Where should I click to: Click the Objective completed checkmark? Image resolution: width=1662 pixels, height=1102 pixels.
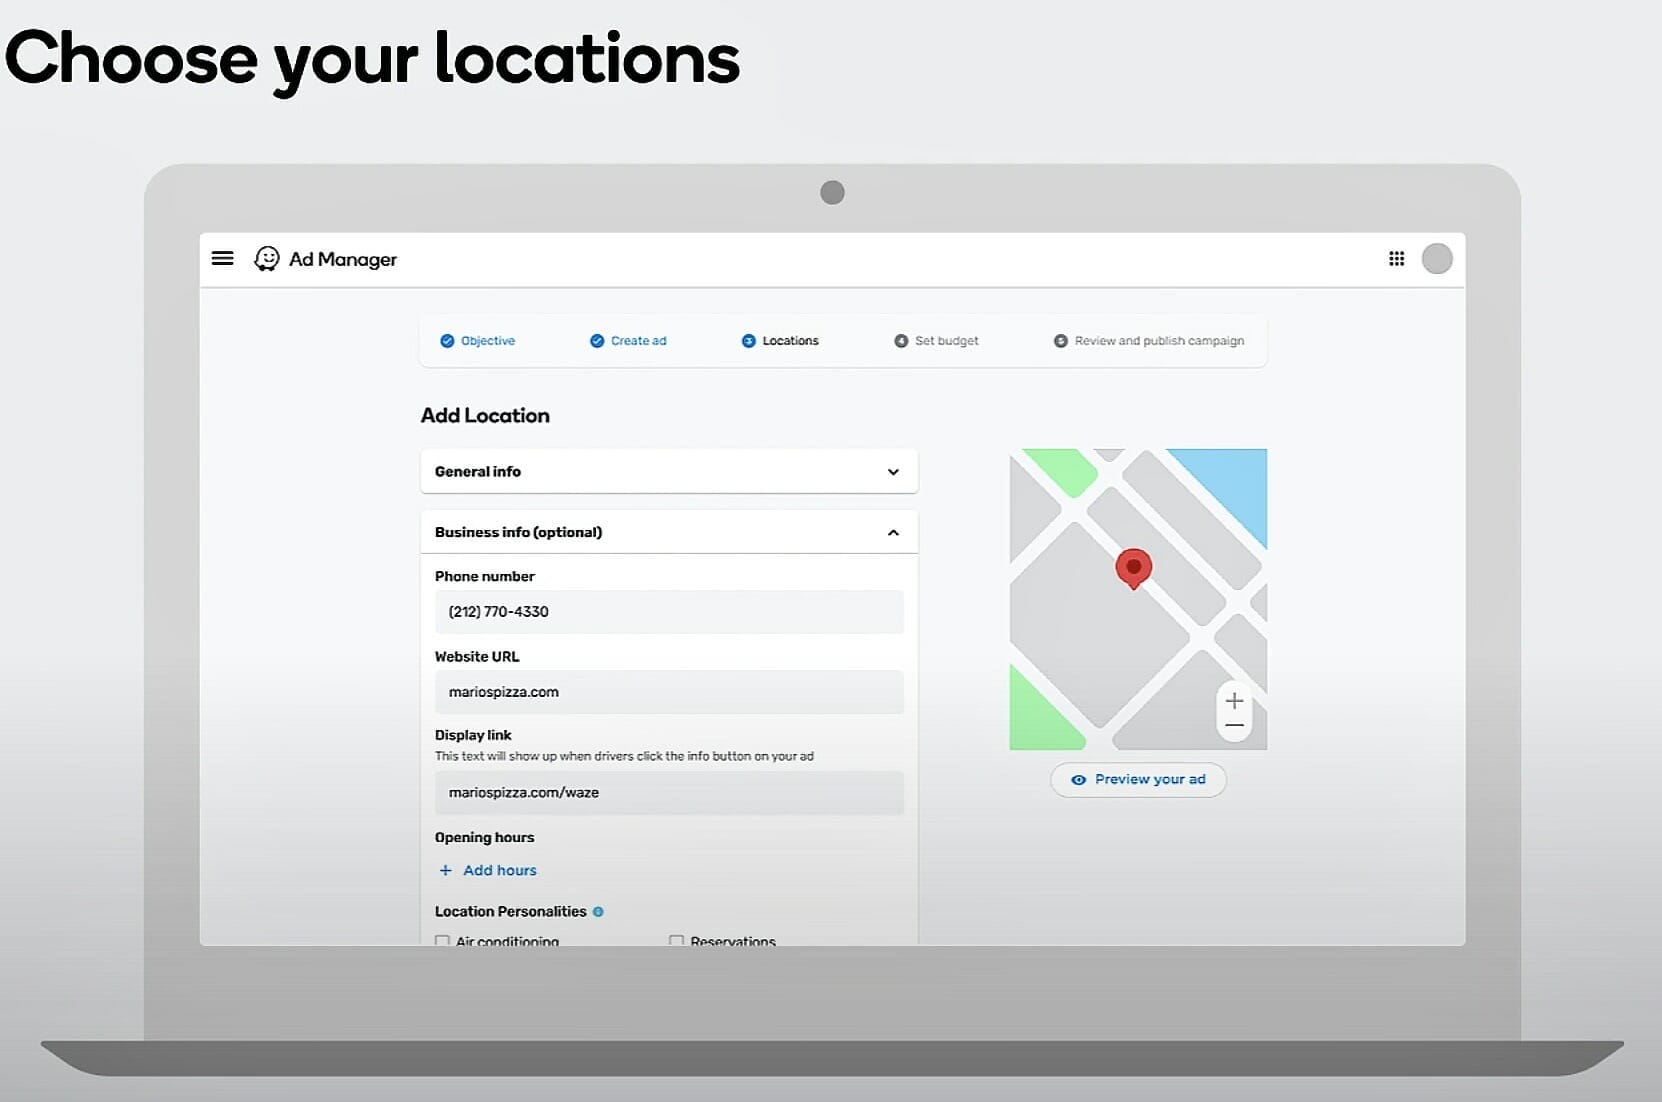point(448,341)
